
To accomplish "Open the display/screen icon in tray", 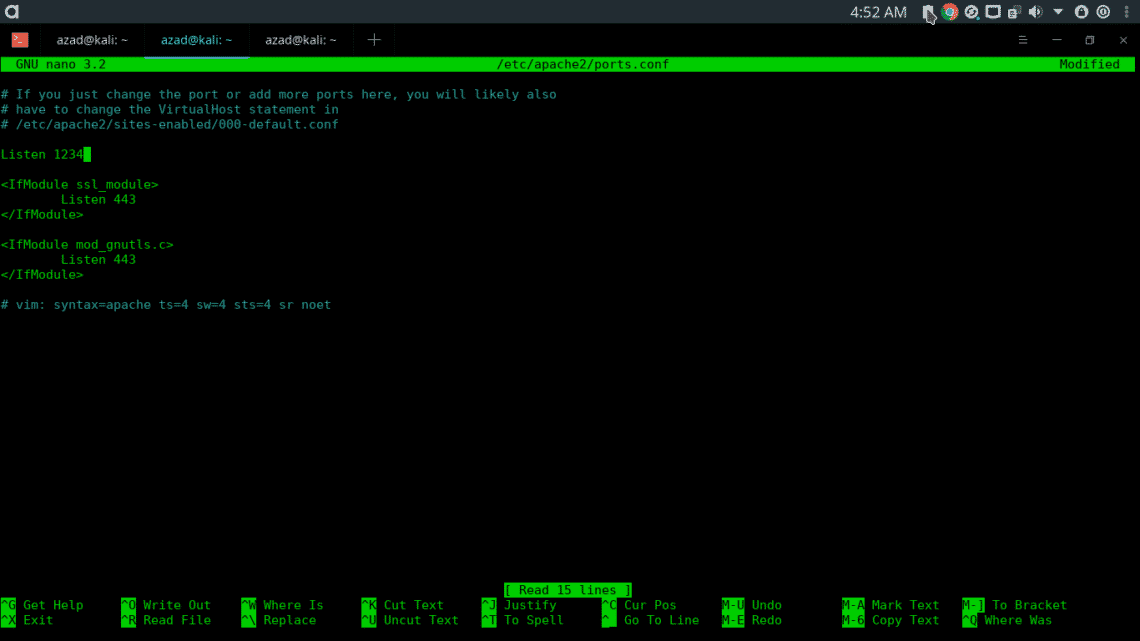I will 993,12.
